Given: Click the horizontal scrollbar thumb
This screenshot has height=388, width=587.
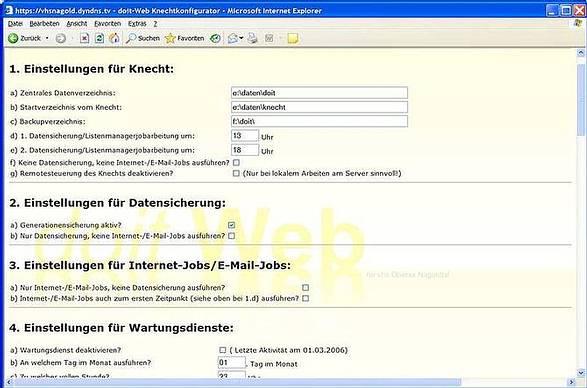Looking at the screenshot, I should [x=237, y=382].
